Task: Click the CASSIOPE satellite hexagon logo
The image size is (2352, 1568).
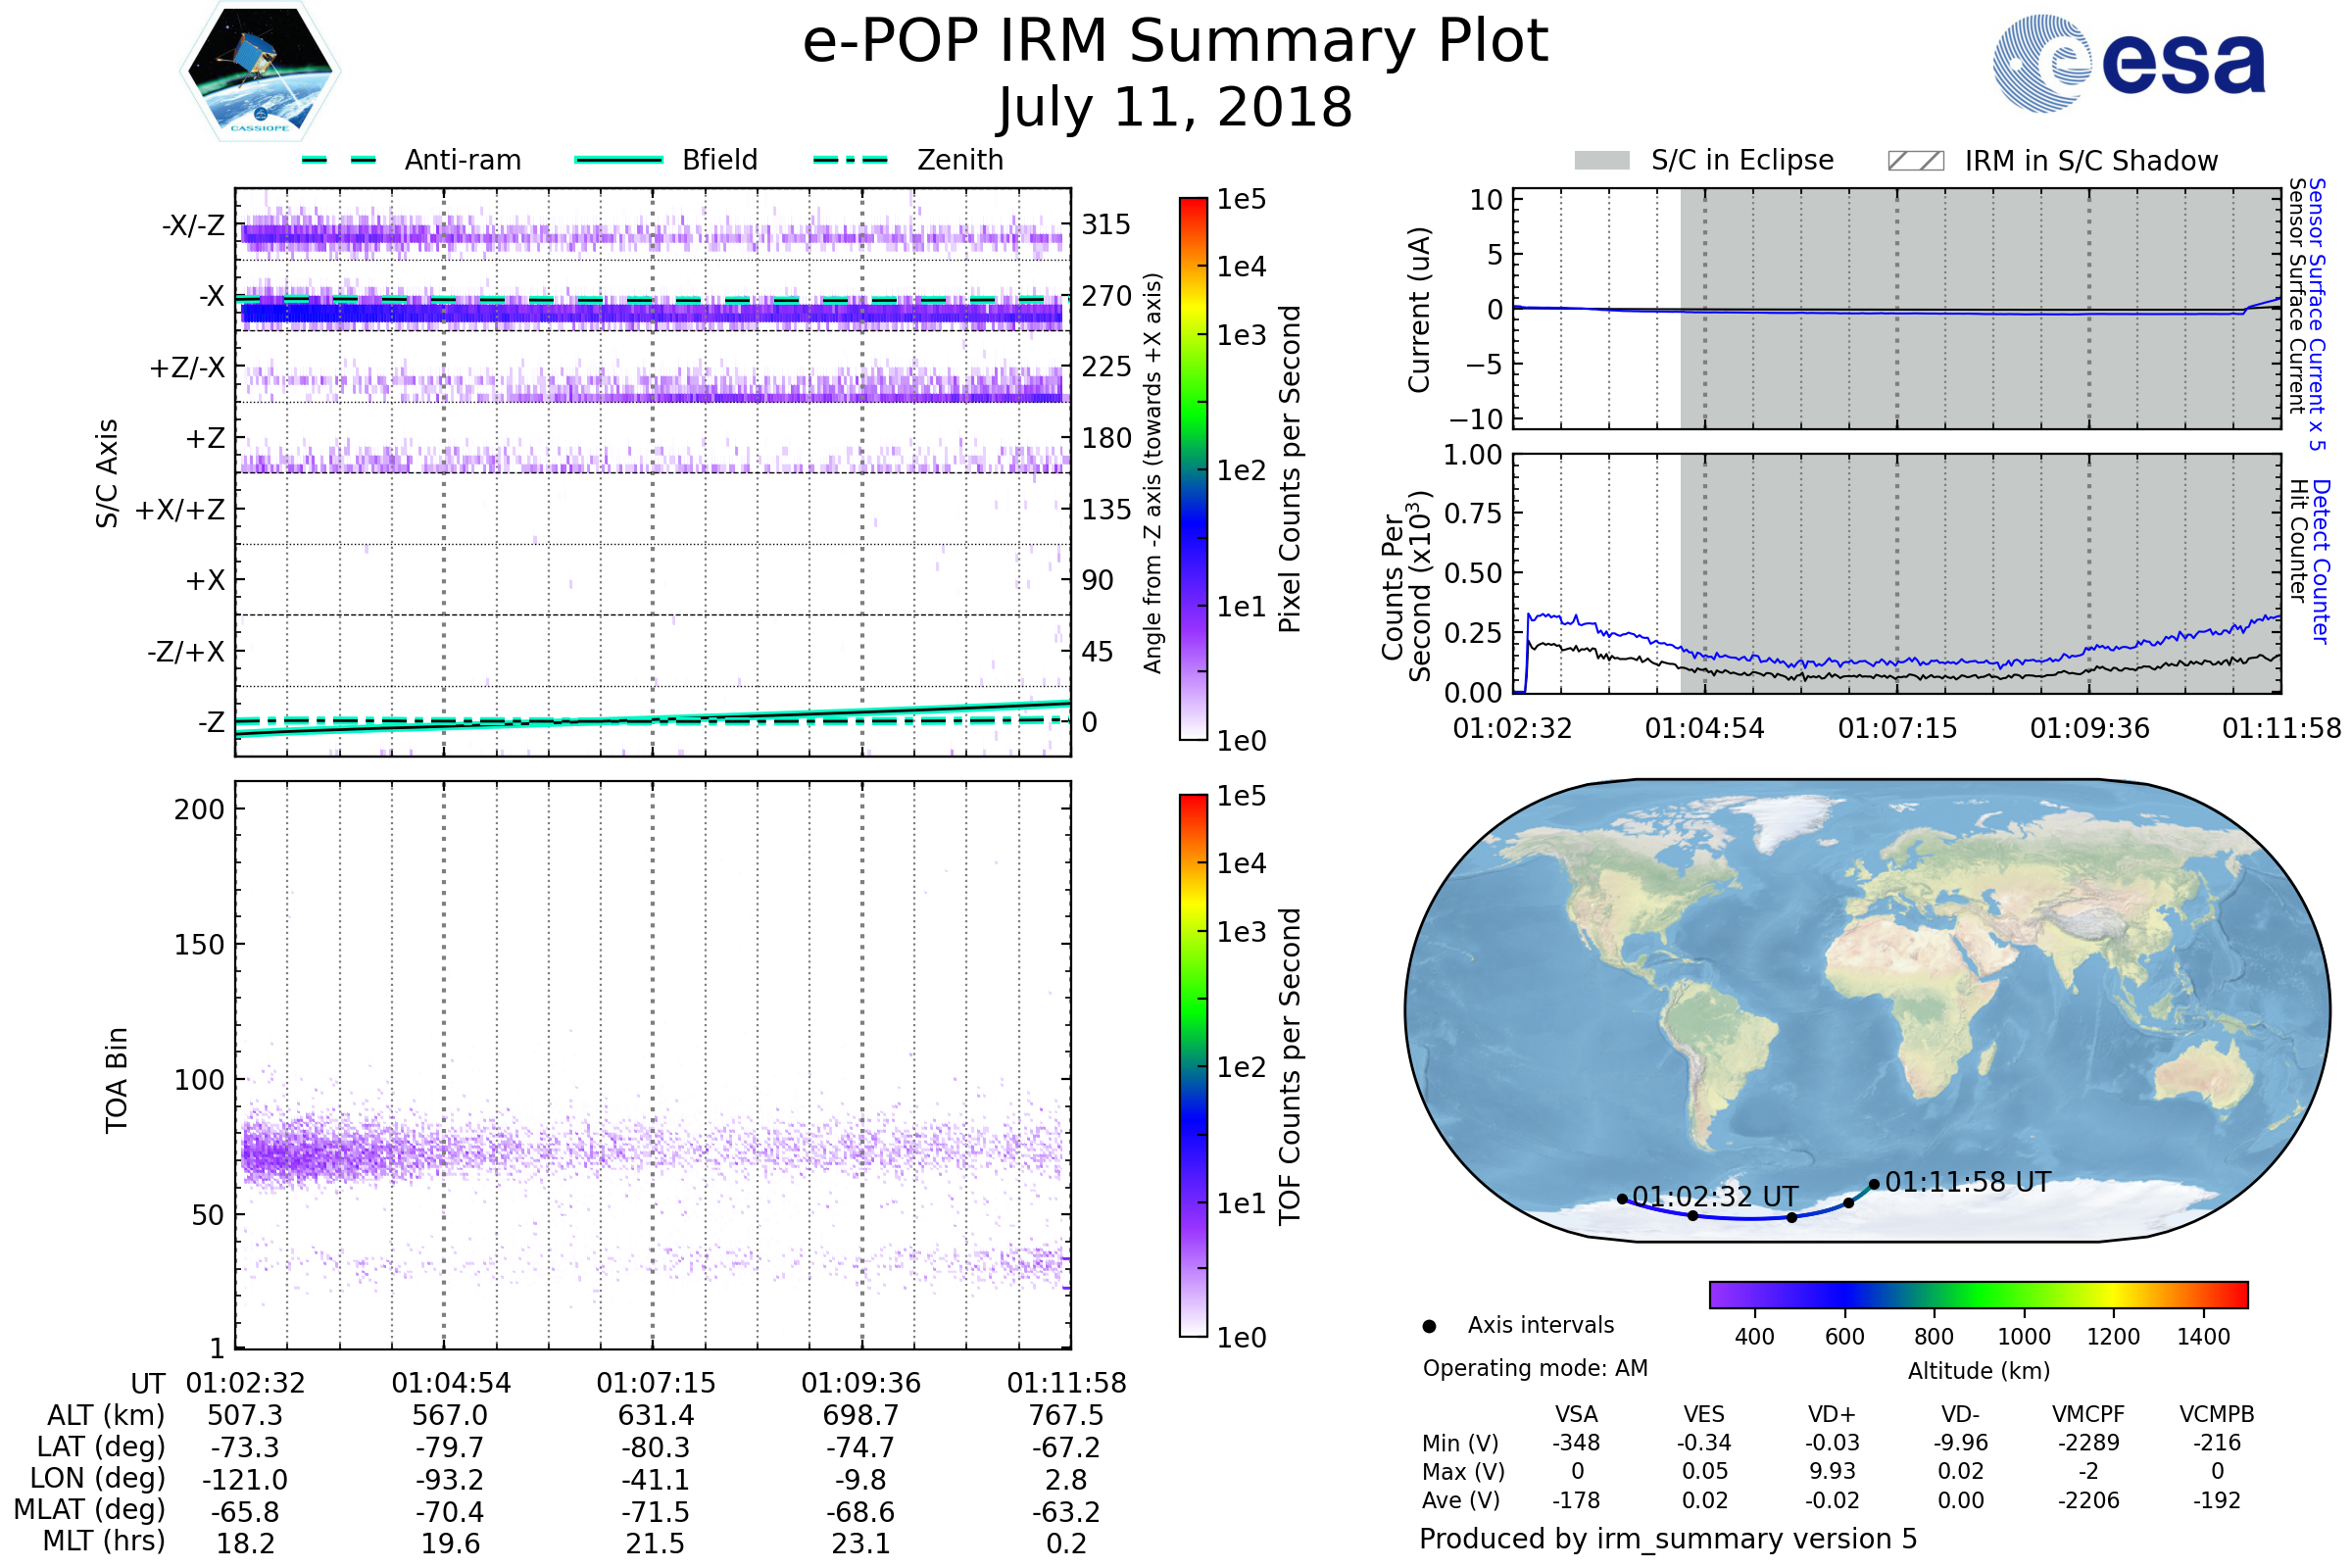Action: (260, 70)
